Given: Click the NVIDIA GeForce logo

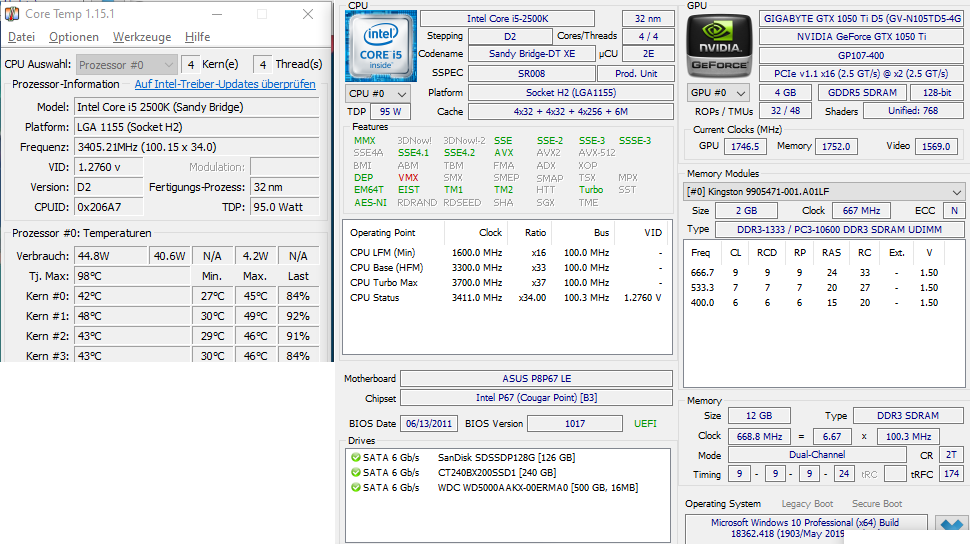Looking at the screenshot, I should click(x=719, y=46).
